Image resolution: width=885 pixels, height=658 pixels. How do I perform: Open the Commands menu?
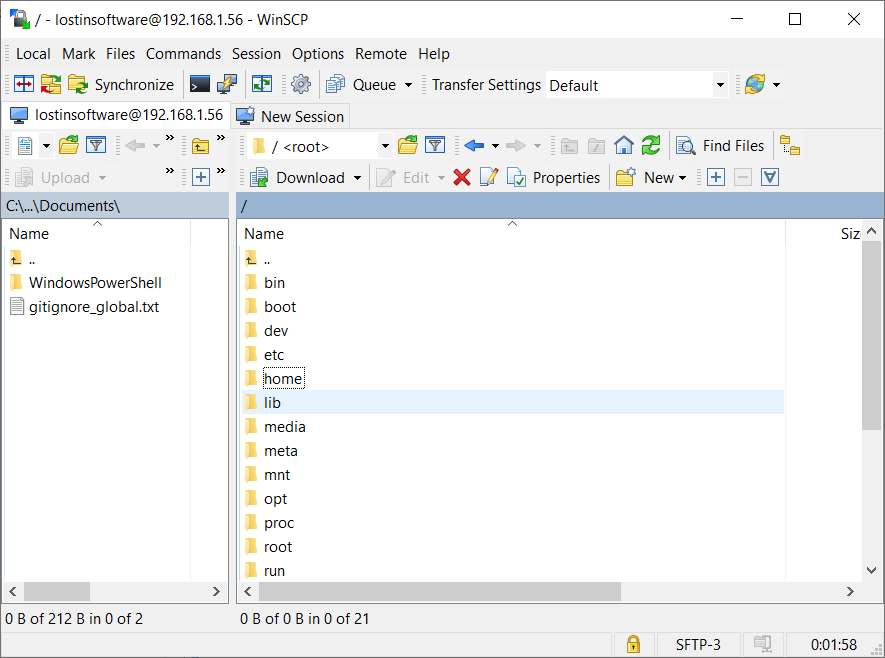(x=183, y=54)
